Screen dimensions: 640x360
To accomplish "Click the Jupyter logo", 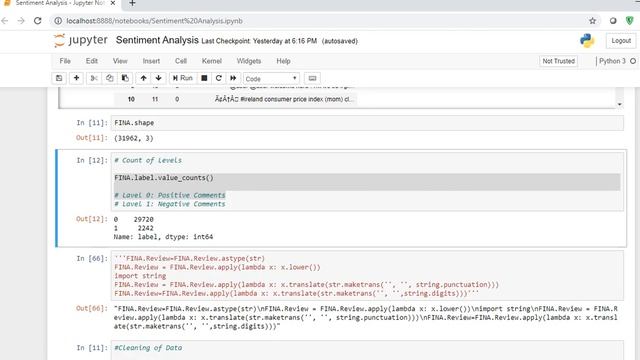I will point(81,40).
